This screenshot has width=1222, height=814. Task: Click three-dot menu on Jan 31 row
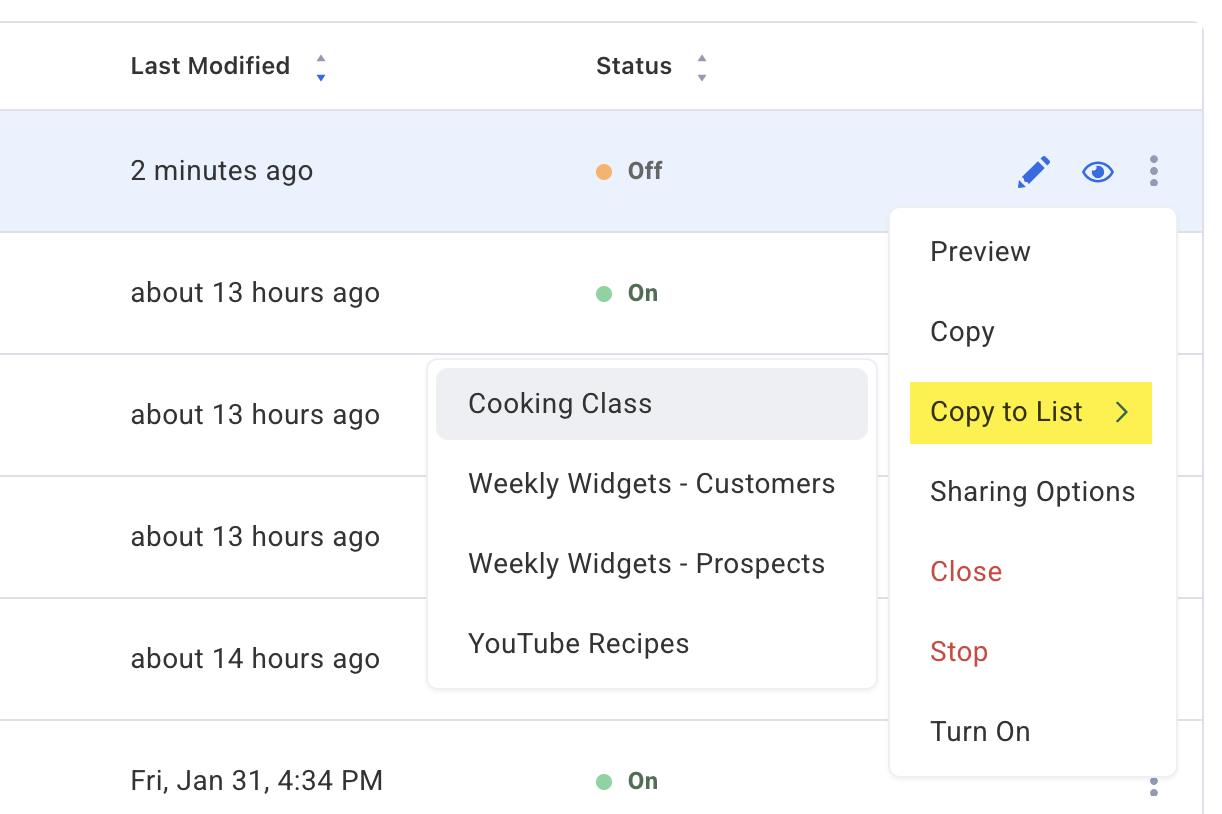[1154, 787]
